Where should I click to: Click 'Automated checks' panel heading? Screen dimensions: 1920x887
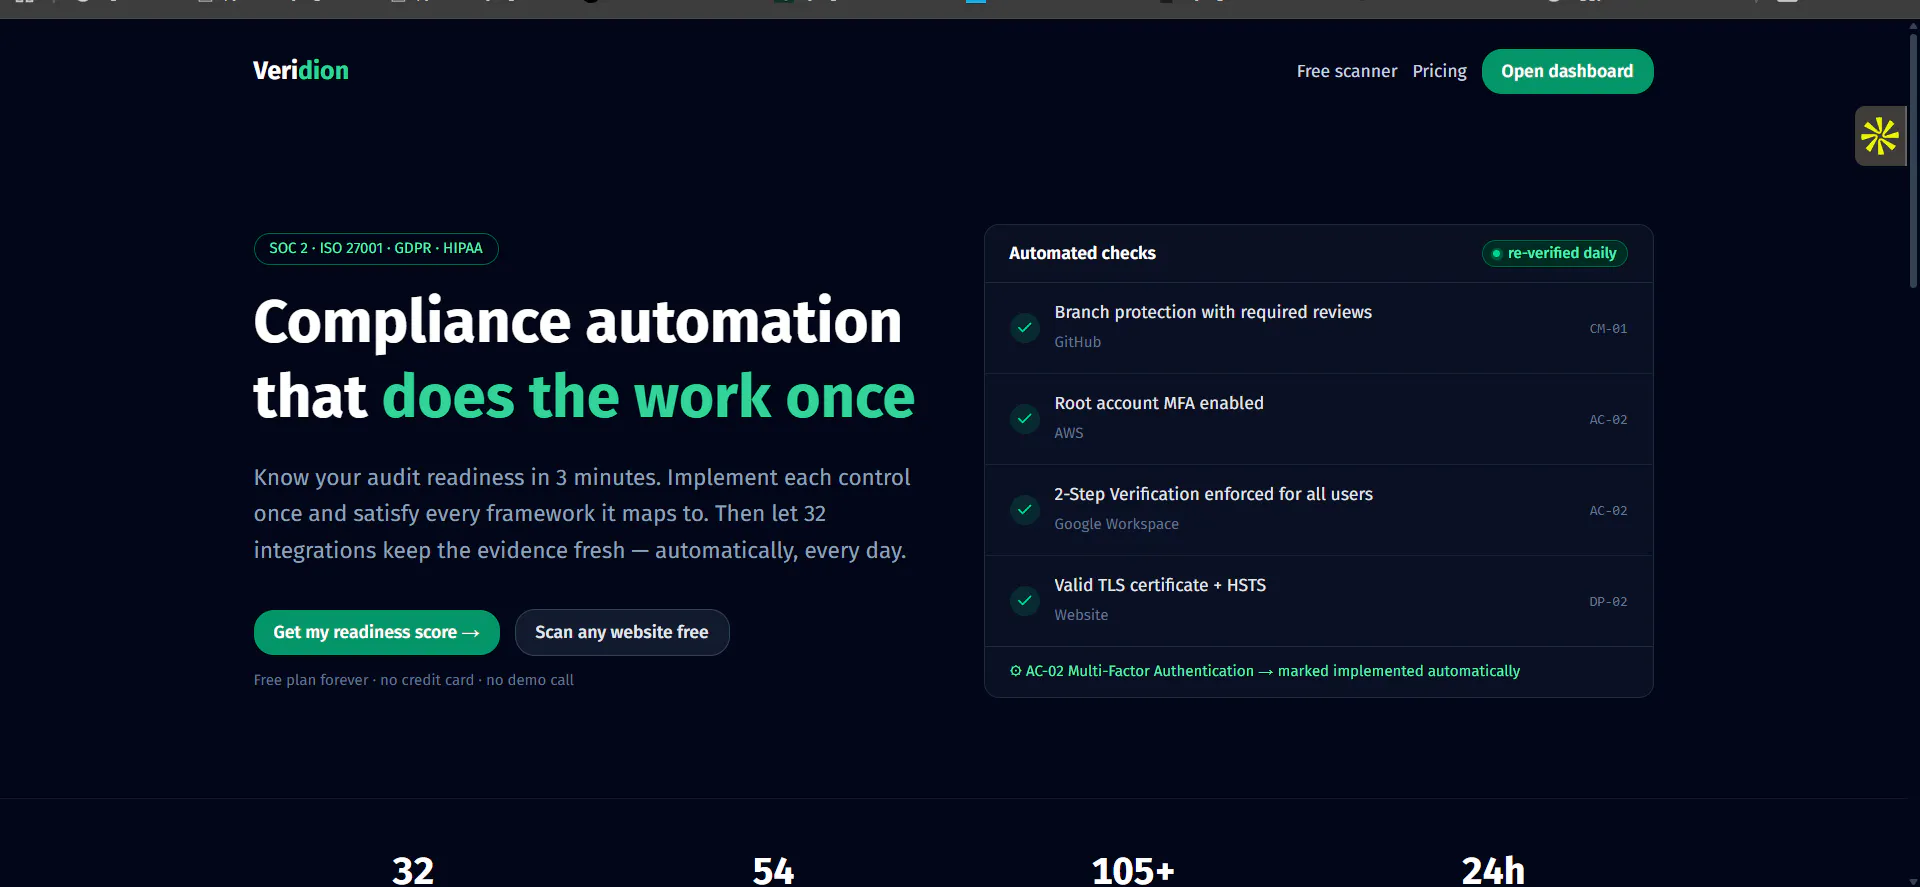click(1082, 253)
